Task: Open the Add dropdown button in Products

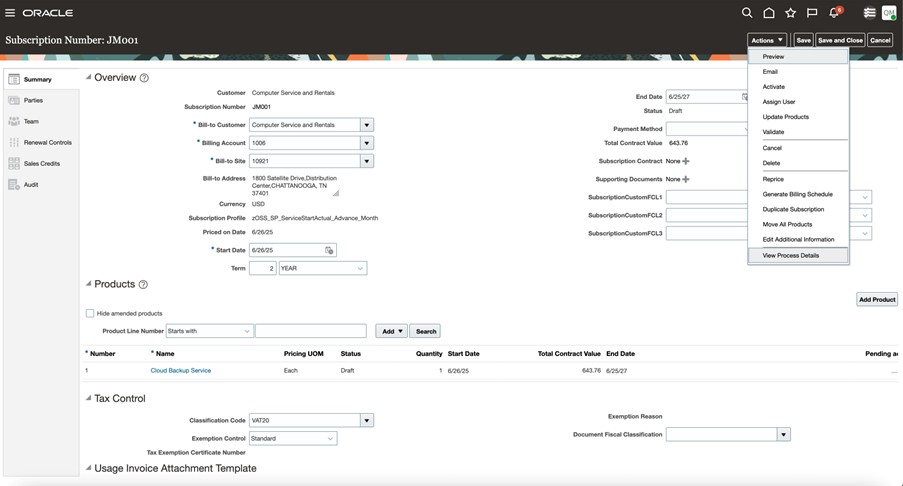Action: click(392, 331)
